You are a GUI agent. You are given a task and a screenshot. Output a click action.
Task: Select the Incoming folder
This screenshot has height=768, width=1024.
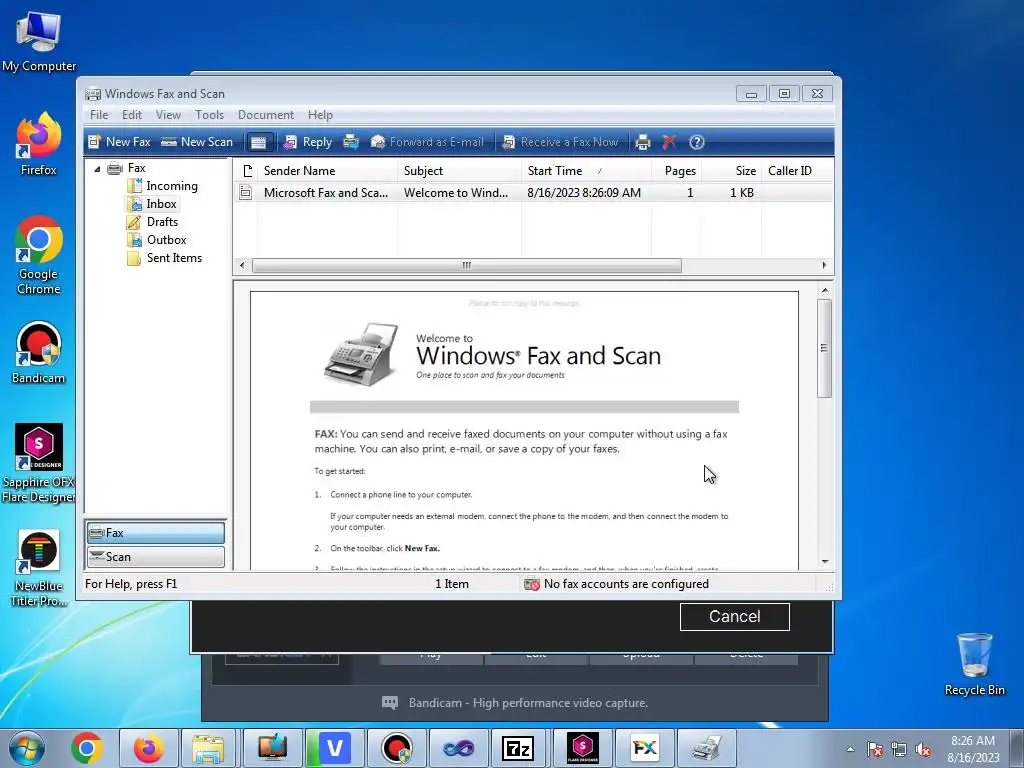(171, 186)
